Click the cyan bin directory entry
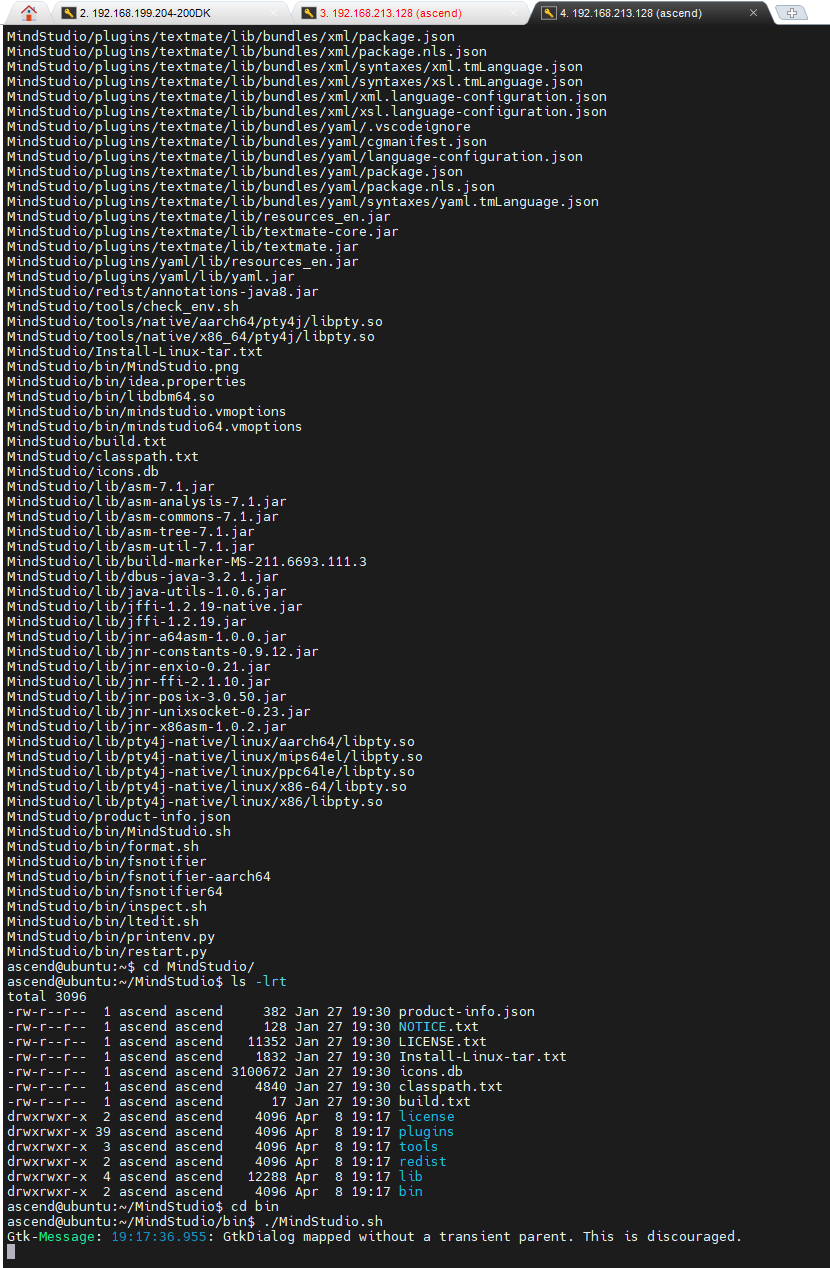830x1268 pixels. point(410,1191)
